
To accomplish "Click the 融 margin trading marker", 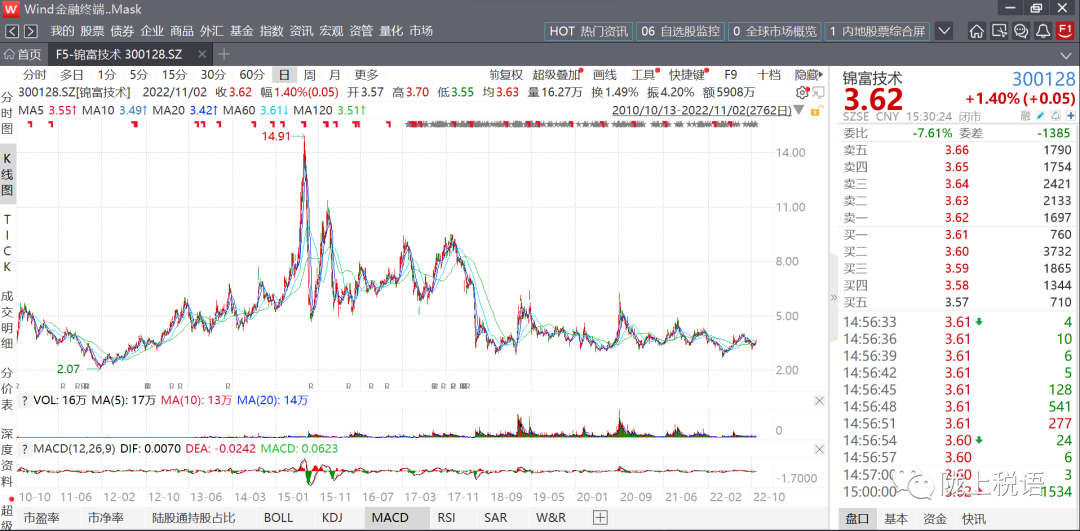I will (1026, 116).
